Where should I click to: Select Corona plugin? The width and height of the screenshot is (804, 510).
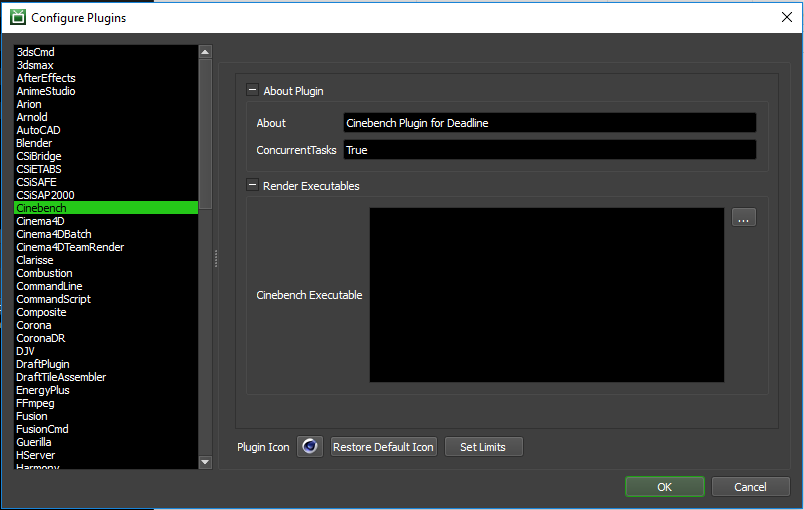[x=106, y=325]
